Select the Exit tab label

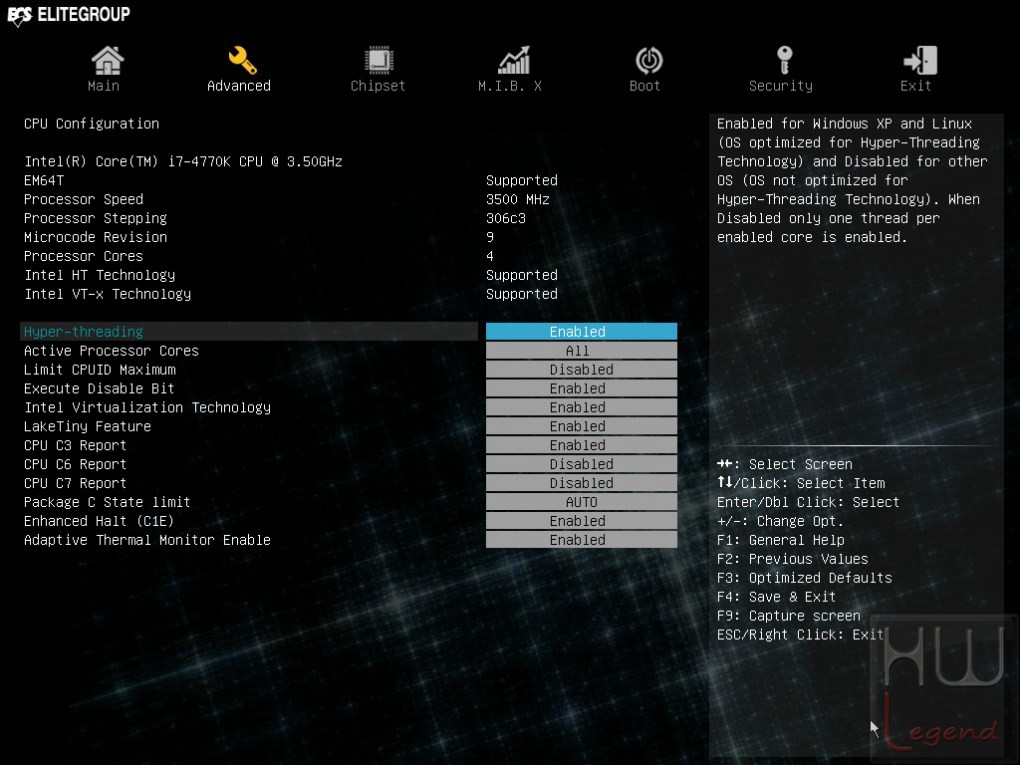click(915, 86)
